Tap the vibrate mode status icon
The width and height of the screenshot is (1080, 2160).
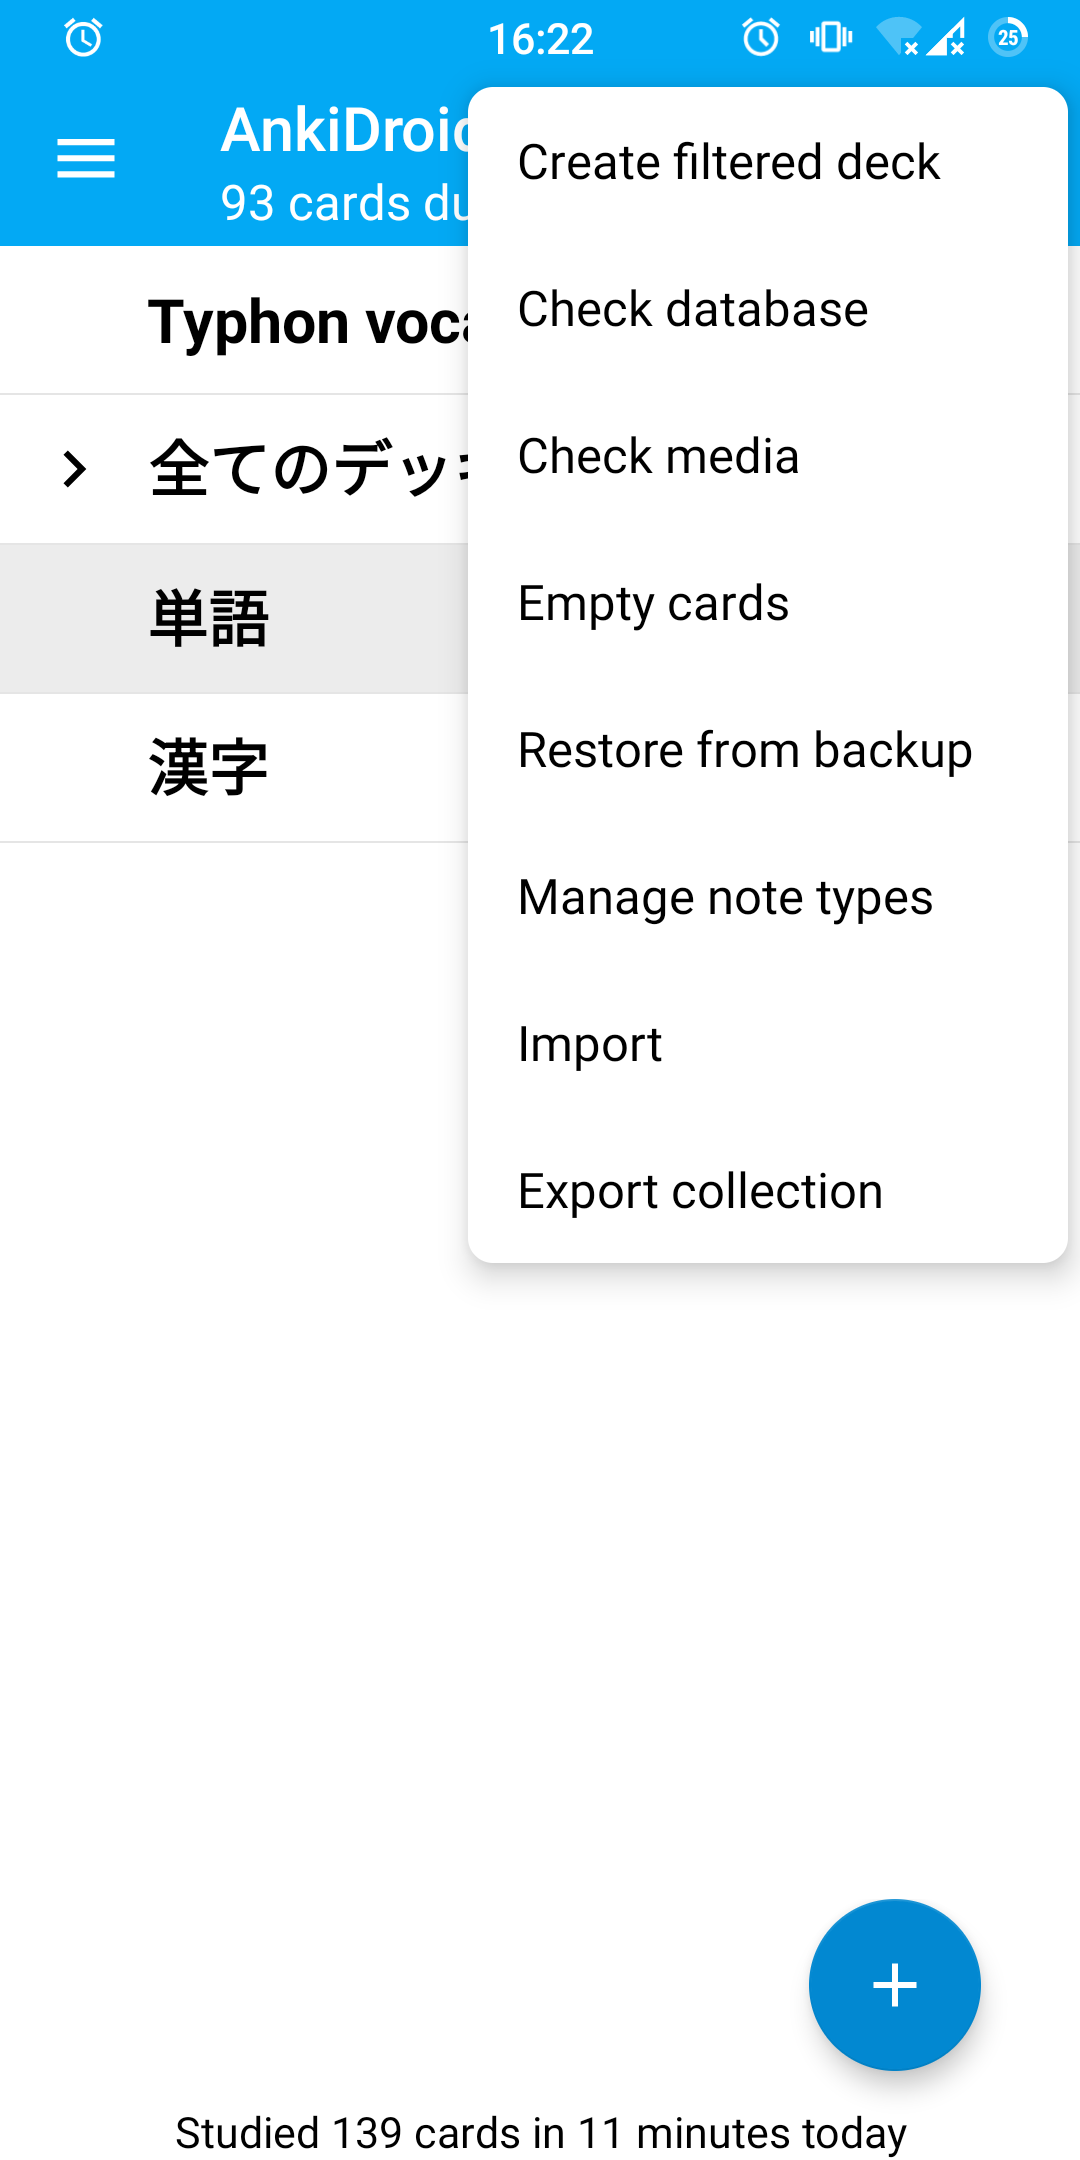[x=831, y=38]
